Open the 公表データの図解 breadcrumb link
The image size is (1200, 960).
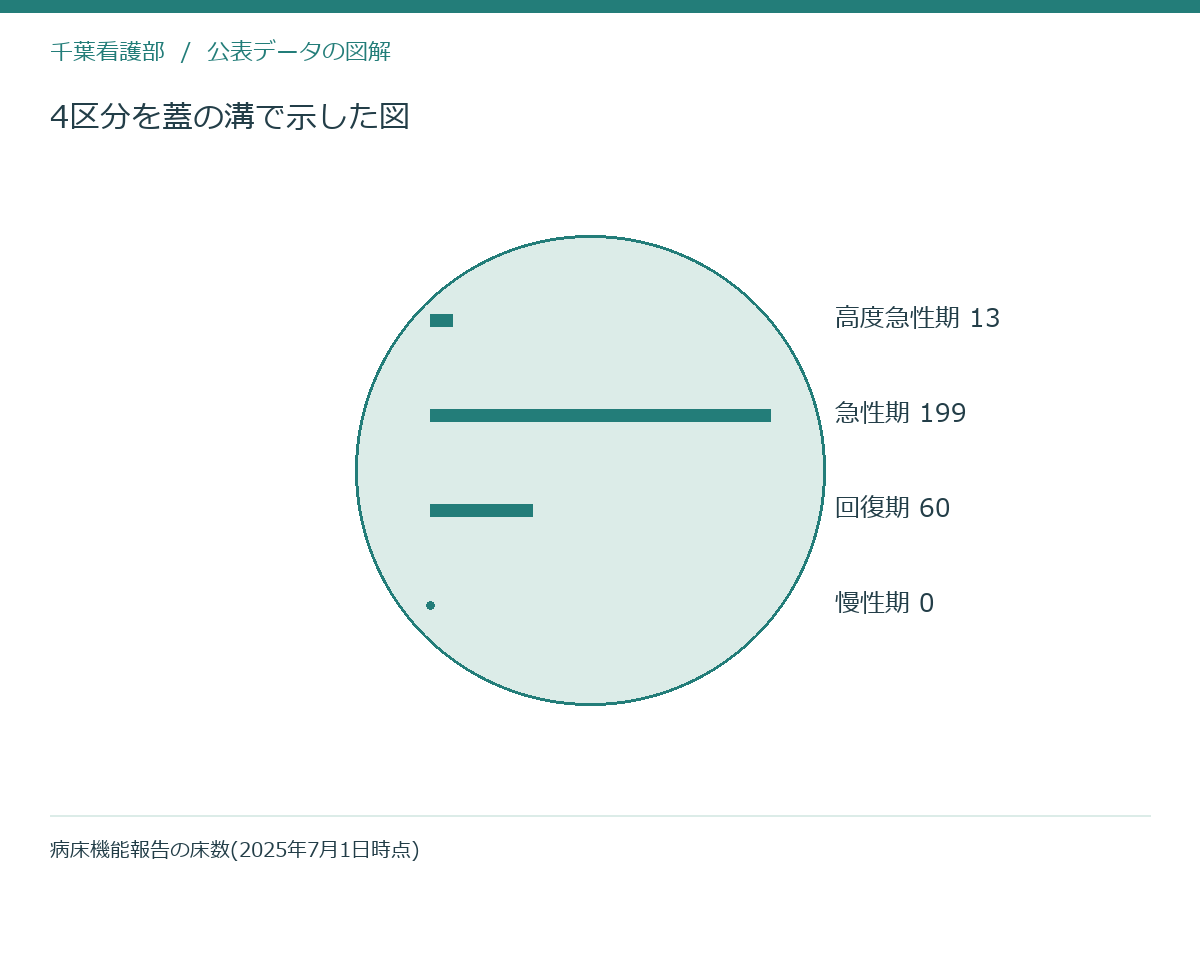[299, 52]
